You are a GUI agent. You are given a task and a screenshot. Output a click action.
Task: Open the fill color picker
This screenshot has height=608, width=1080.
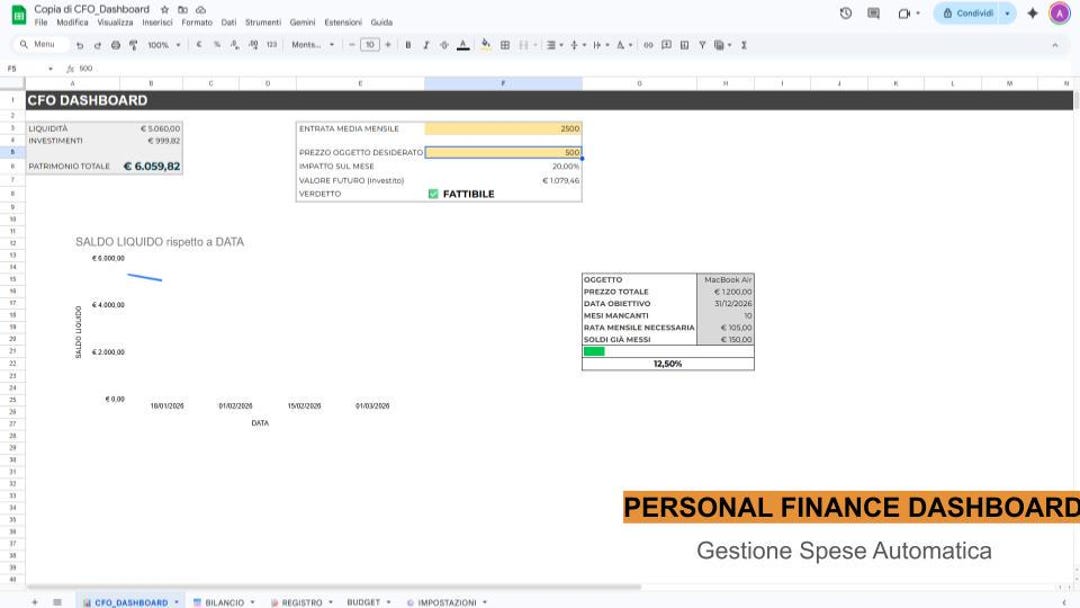point(486,45)
